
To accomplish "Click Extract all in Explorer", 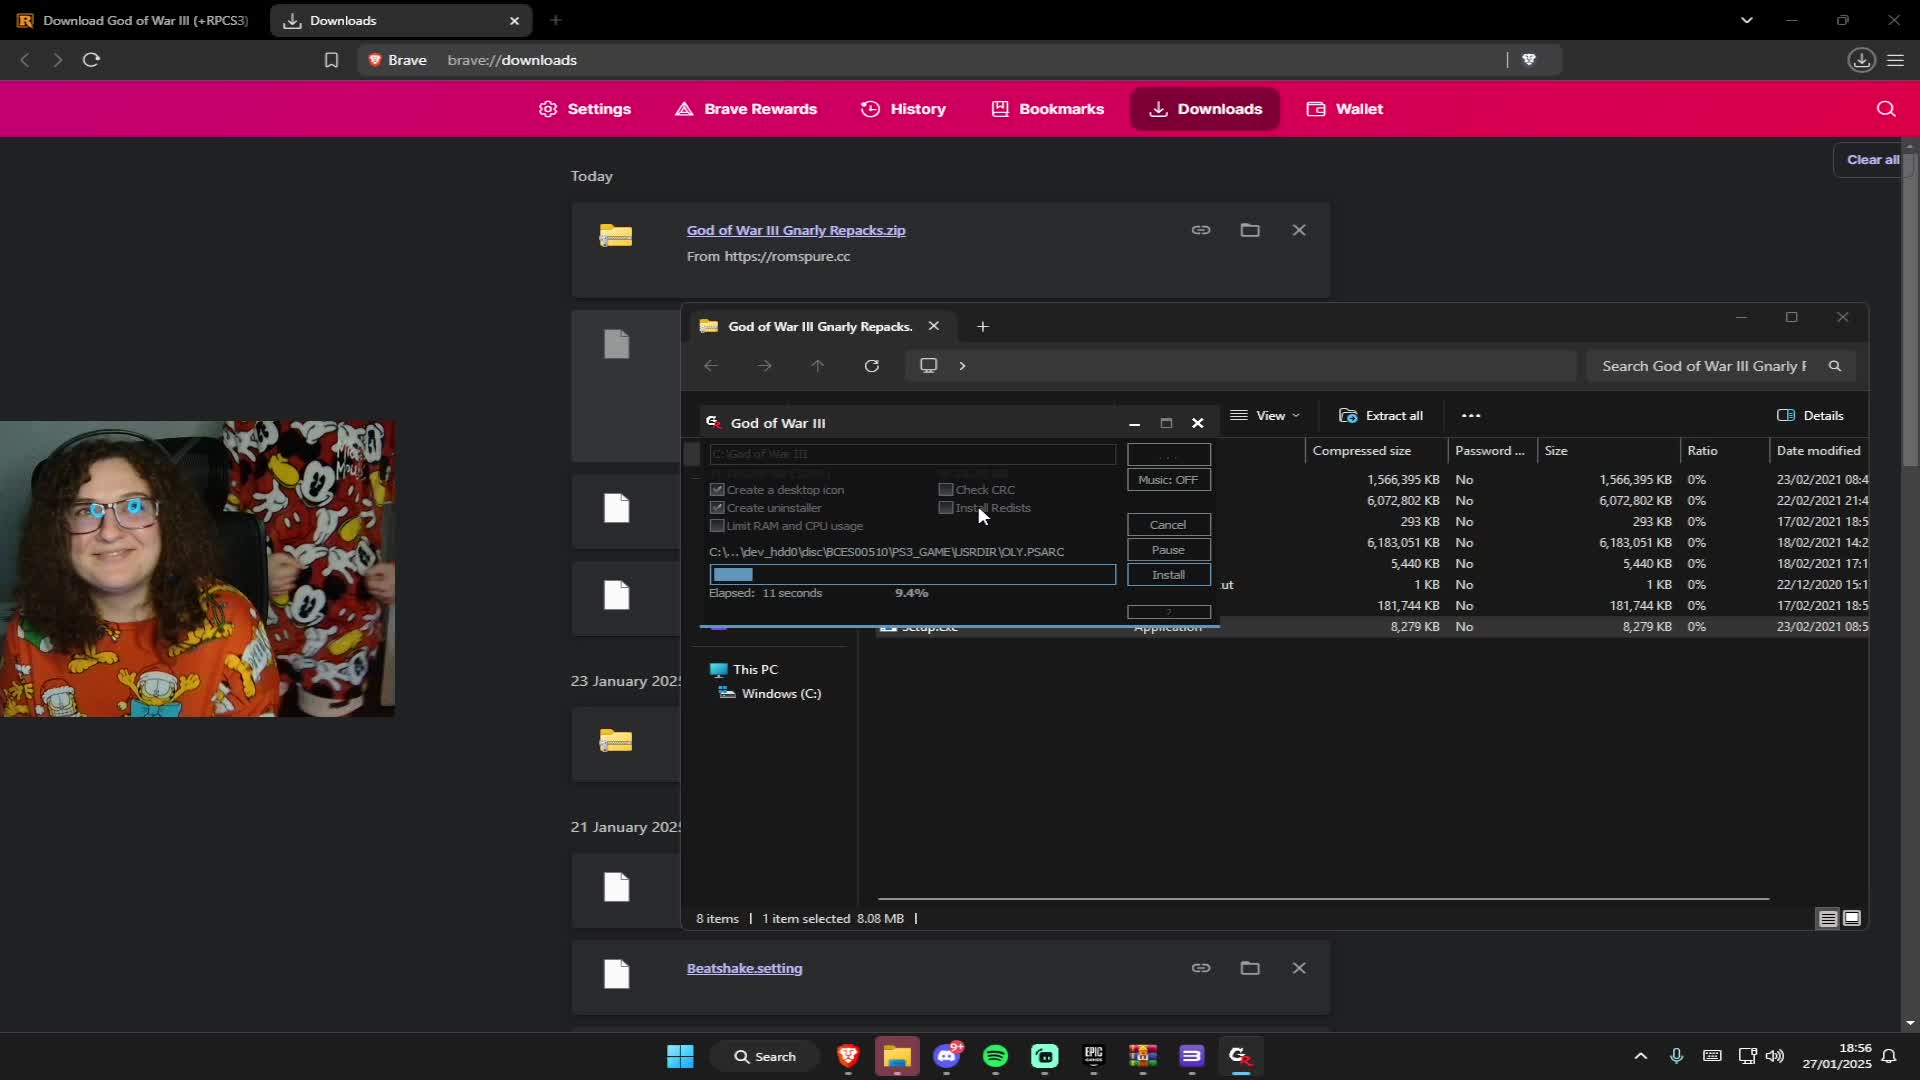I will pos(1381,416).
